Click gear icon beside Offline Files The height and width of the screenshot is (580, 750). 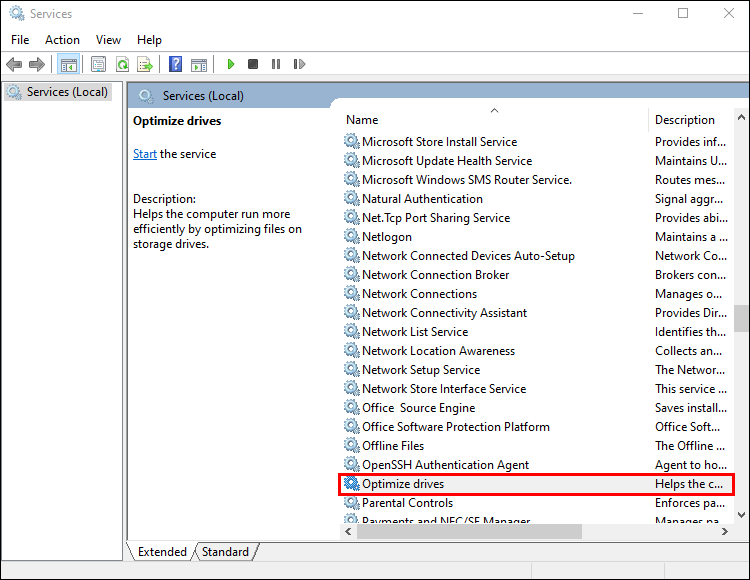click(x=352, y=446)
